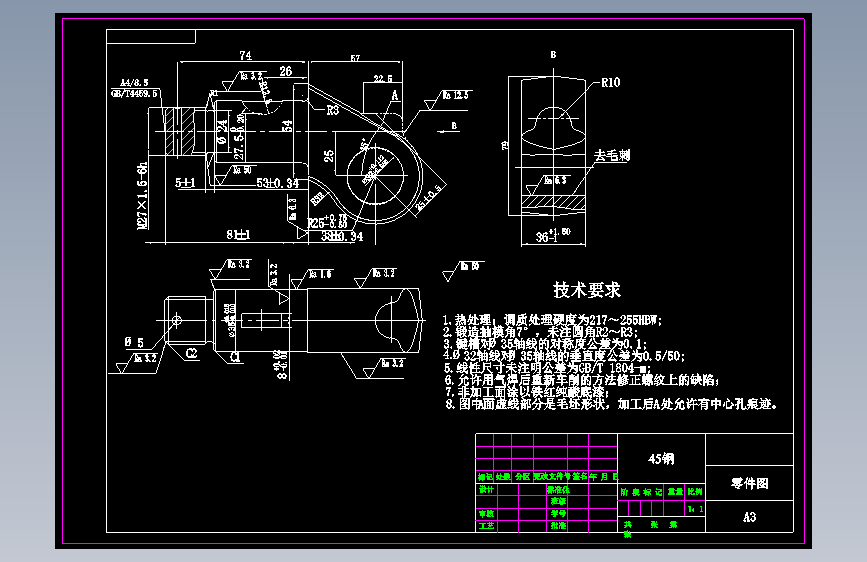Image resolution: width=867 pixels, height=562 pixels.
Task: Select the 重量 header cell
Action: (x=675, y=491)
